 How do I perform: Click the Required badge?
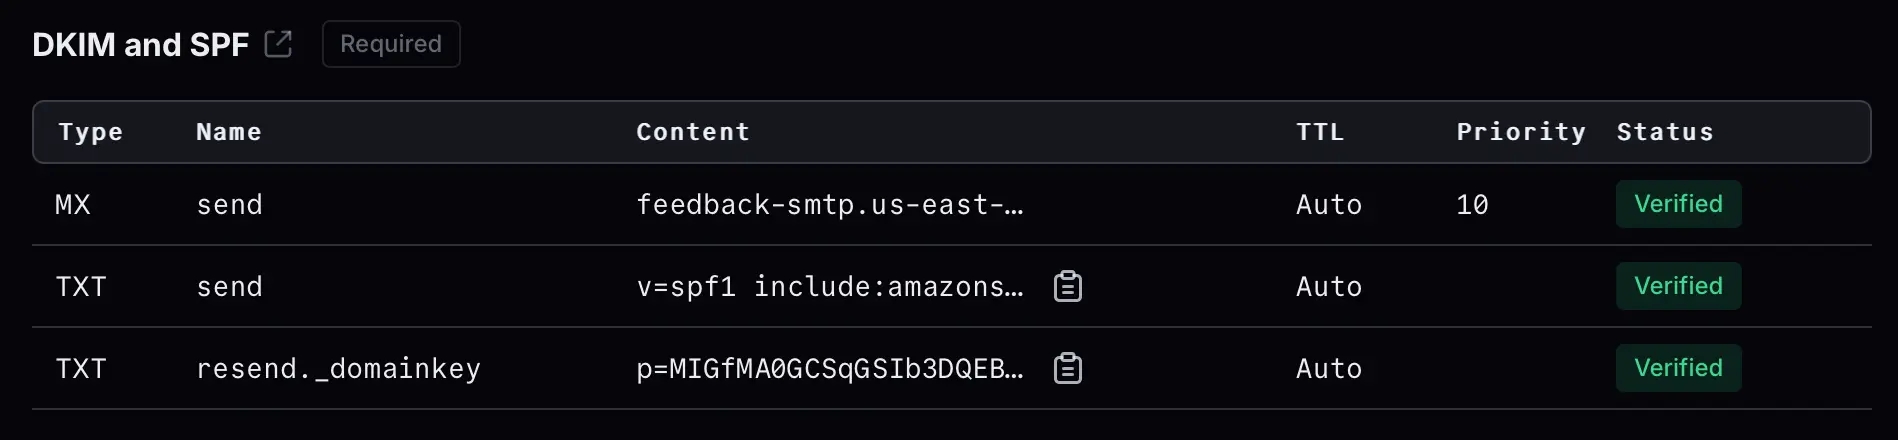[391, 44]
